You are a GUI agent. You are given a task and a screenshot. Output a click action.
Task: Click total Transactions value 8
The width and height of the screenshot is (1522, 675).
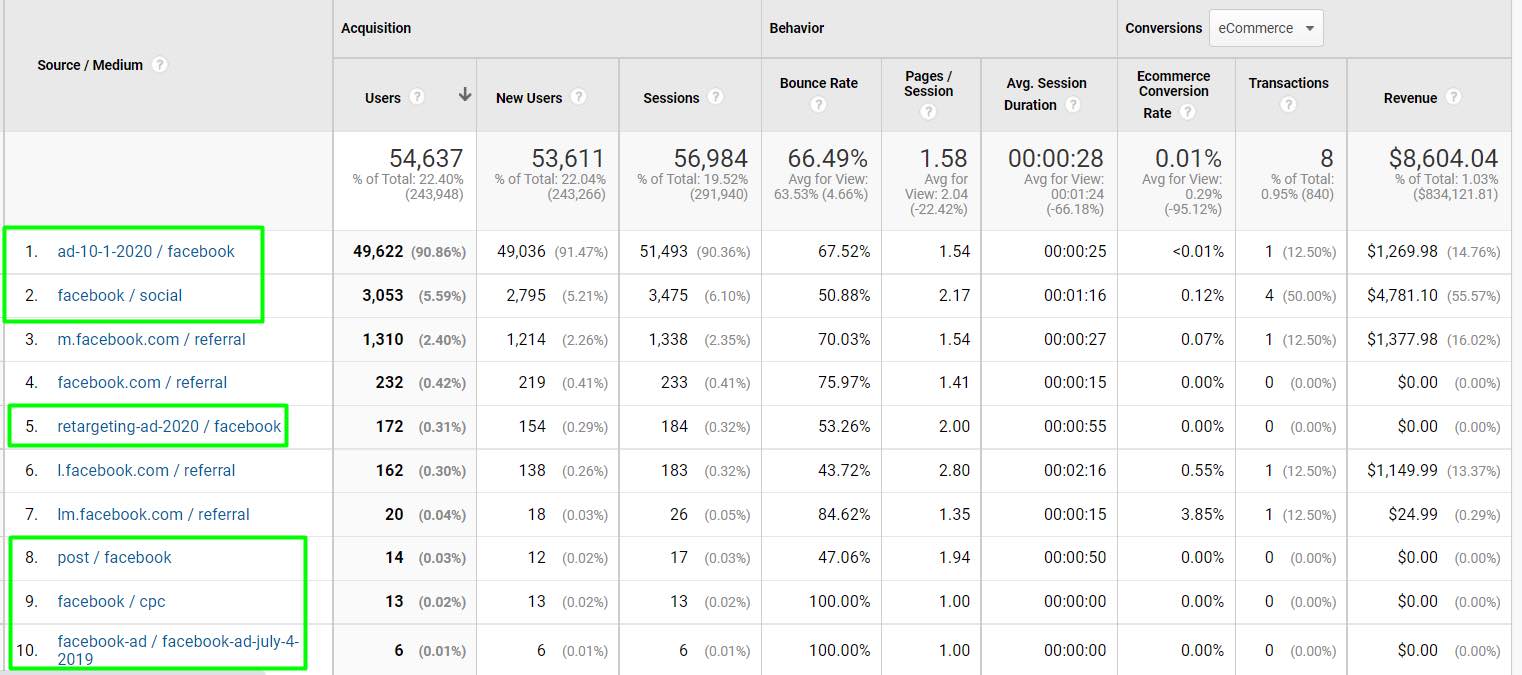pyautogui.click(x=1327, y=158)
